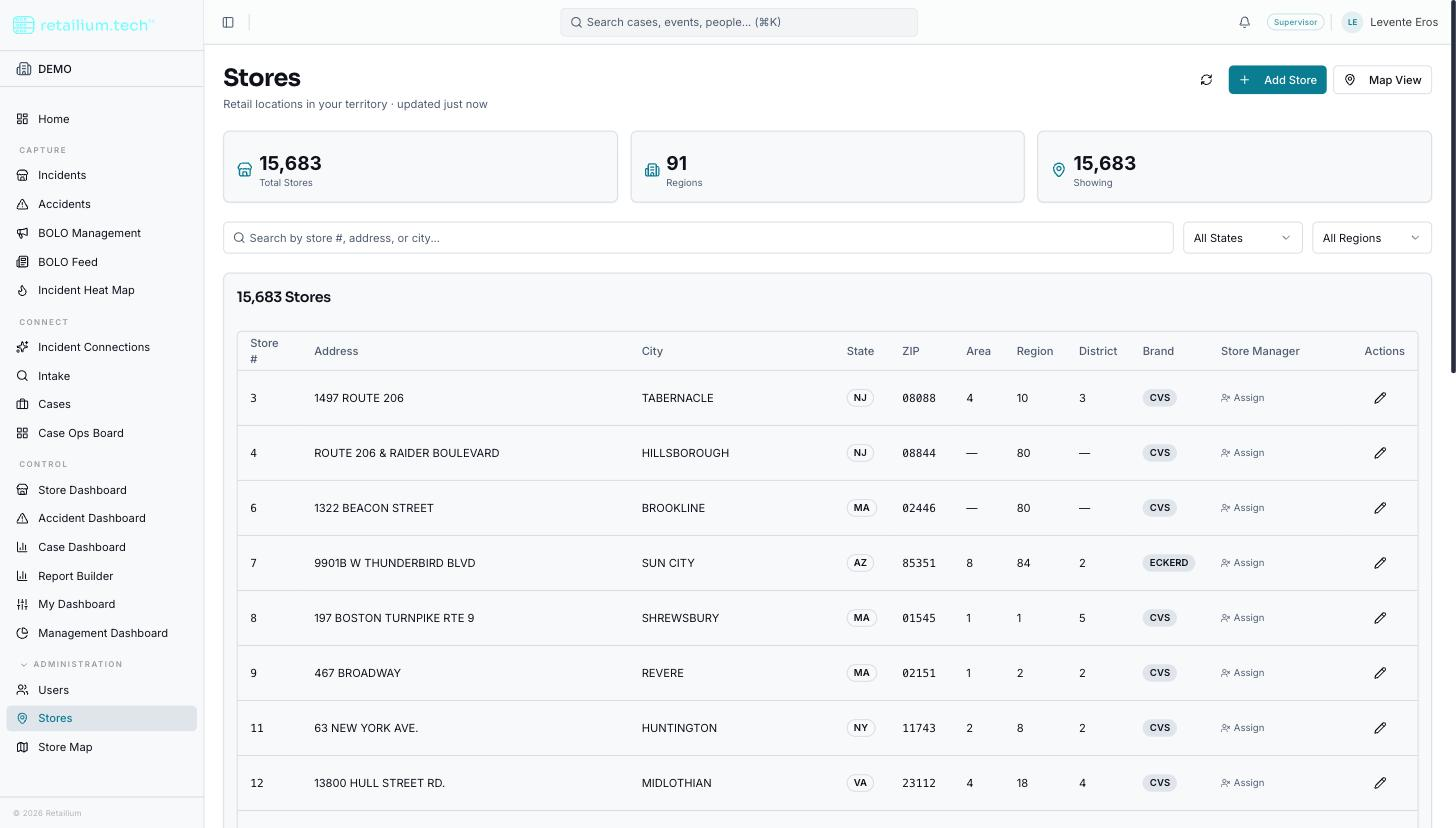The image size is (1456, 828).
Task: Click the Regions building icon
Action: tap(652, 170)
